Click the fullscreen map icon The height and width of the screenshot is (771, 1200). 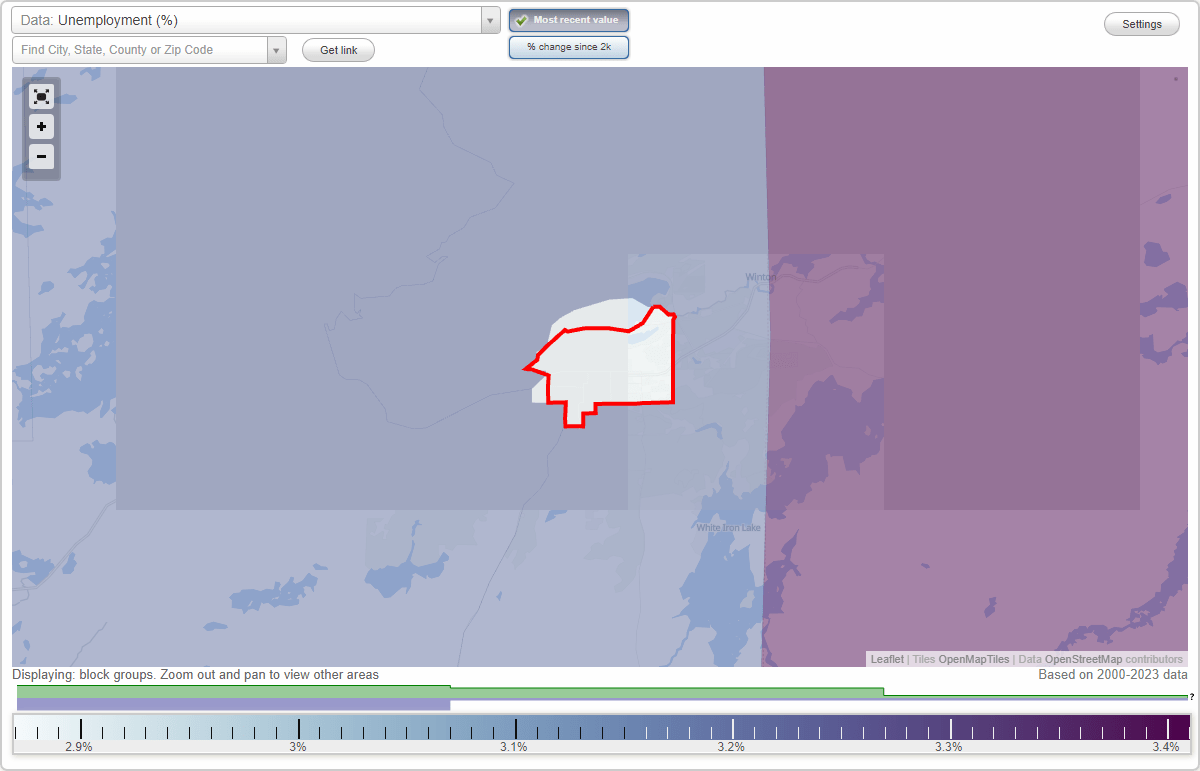pyautogui.click(x=41, y=96)
